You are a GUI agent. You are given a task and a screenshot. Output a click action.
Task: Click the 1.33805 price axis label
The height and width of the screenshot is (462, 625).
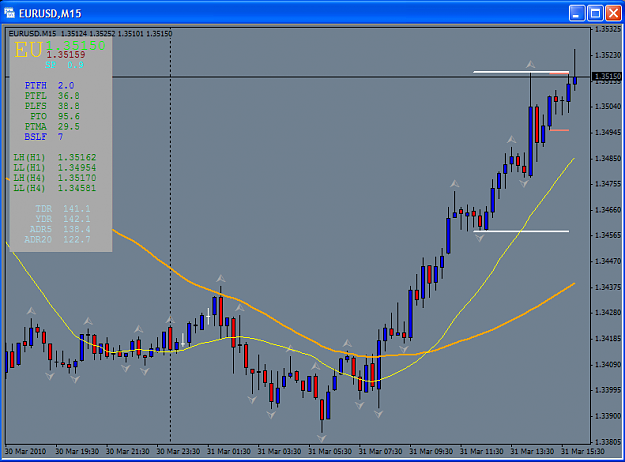tap(608, 441)
